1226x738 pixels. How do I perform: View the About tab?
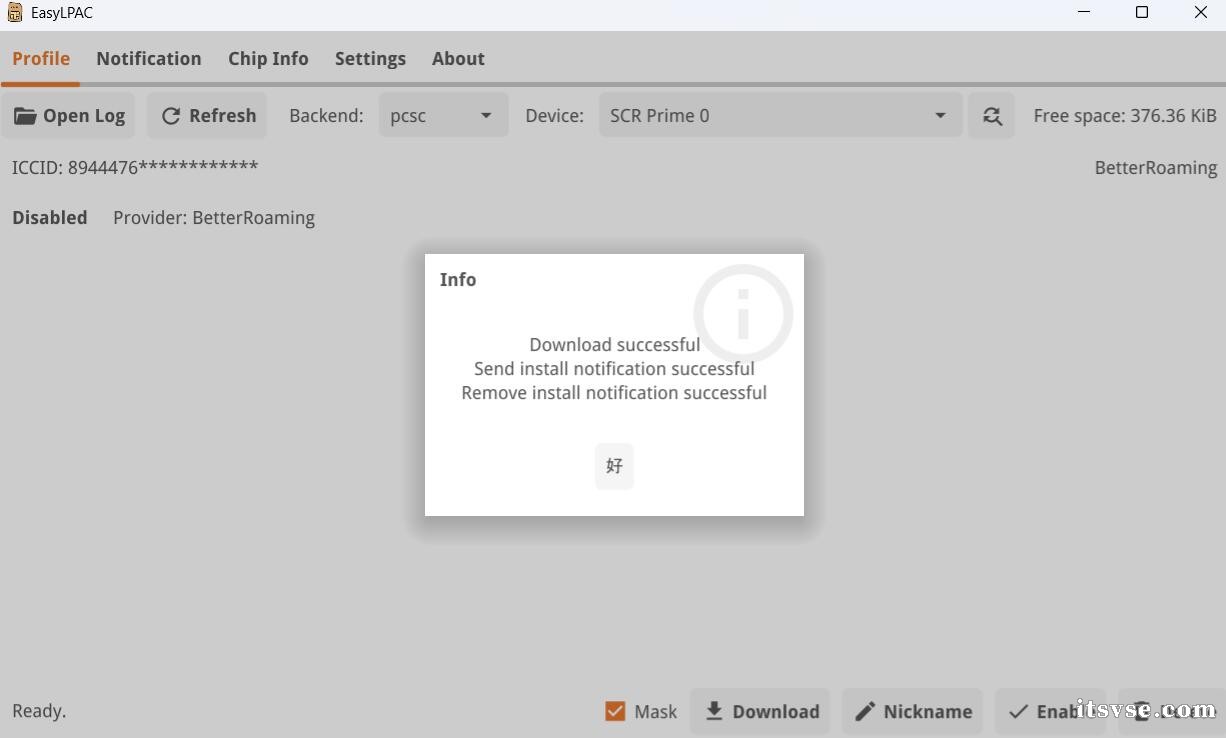tap(458, 59)
